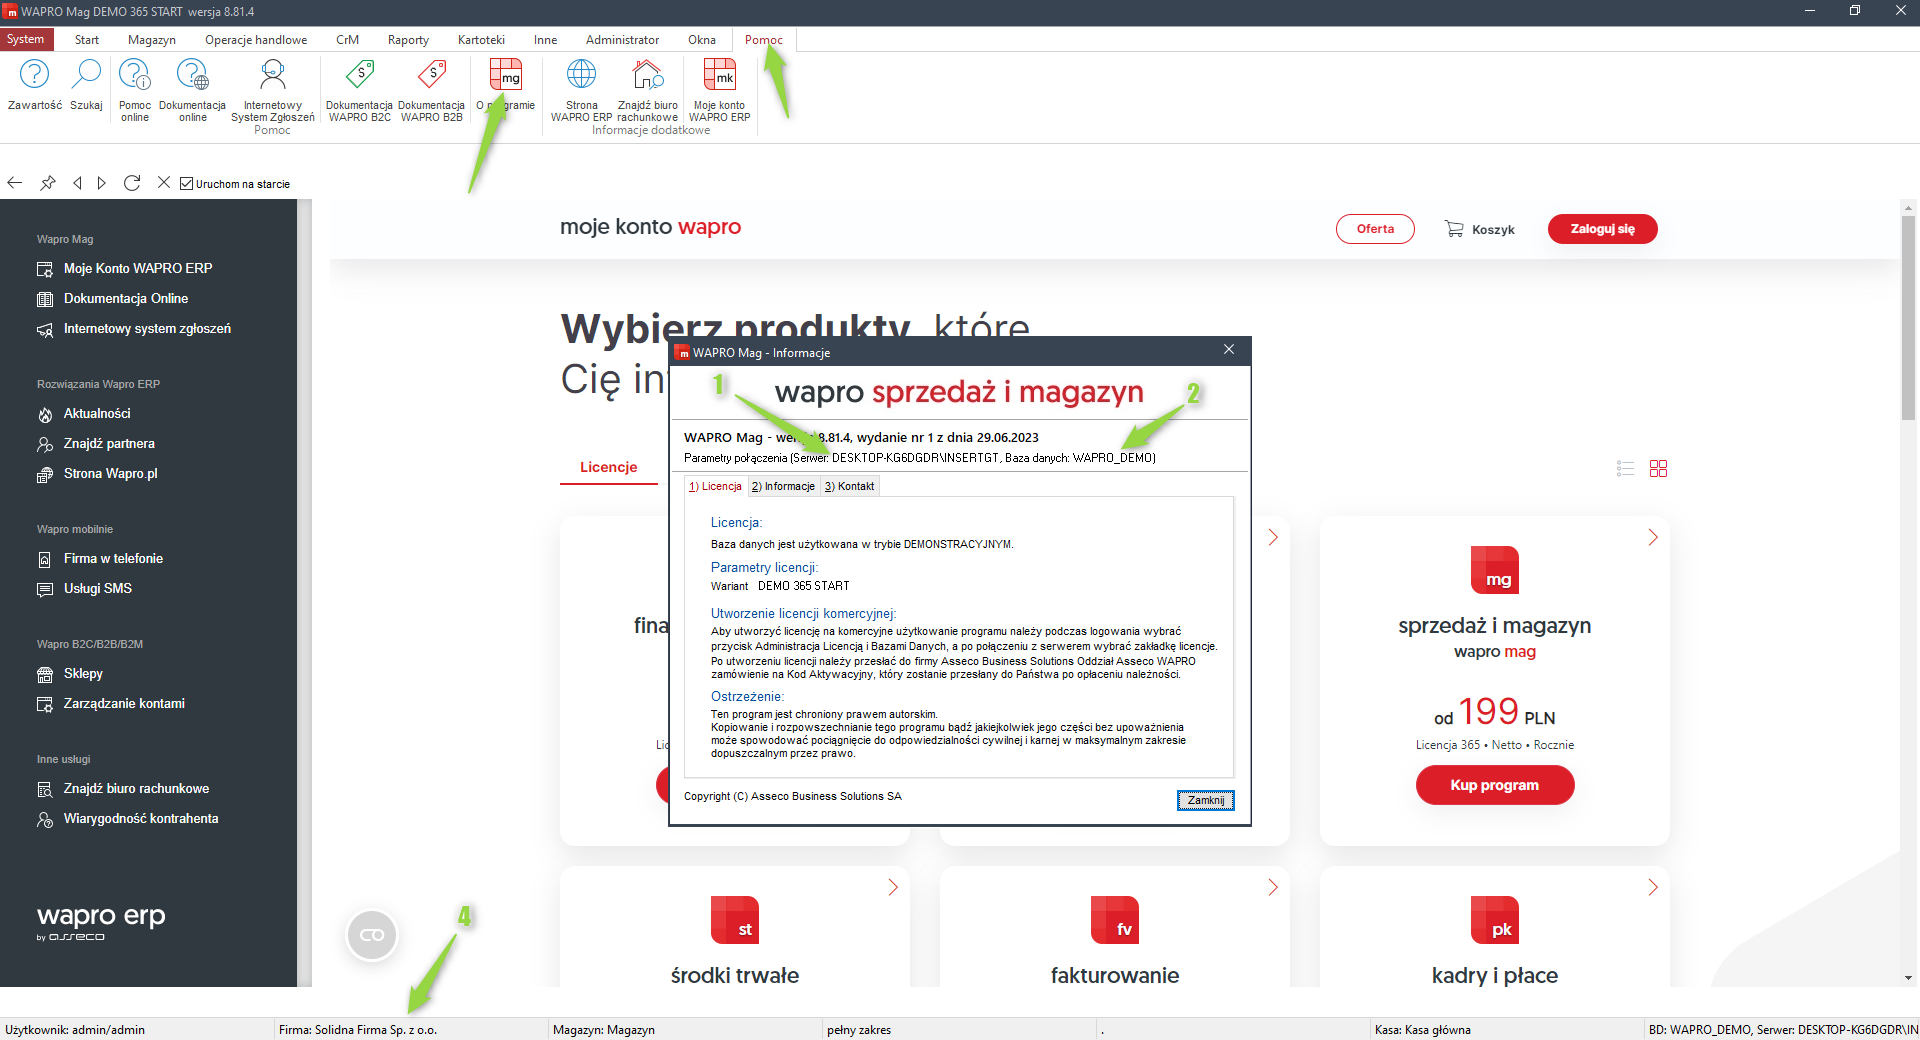Click Znajdź biuro rachunkowe ribbon icon
Viewport: 1920px width, 1040px height.
(x=648, y=74)
